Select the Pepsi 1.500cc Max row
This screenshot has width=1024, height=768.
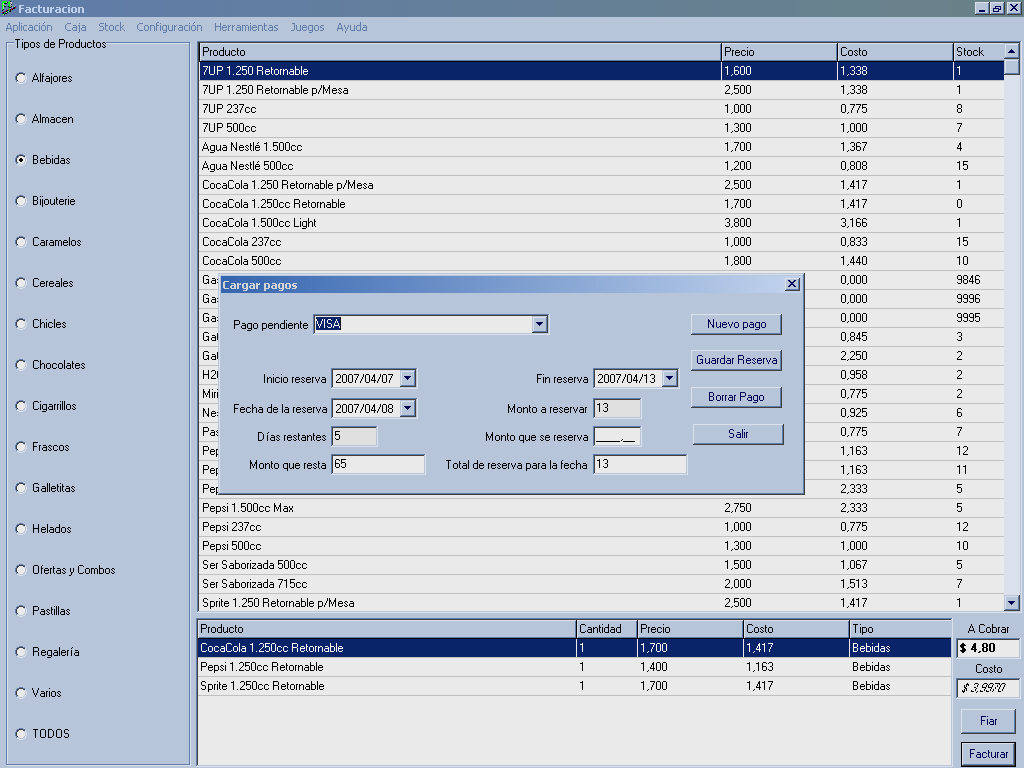[x=601, y=507]
